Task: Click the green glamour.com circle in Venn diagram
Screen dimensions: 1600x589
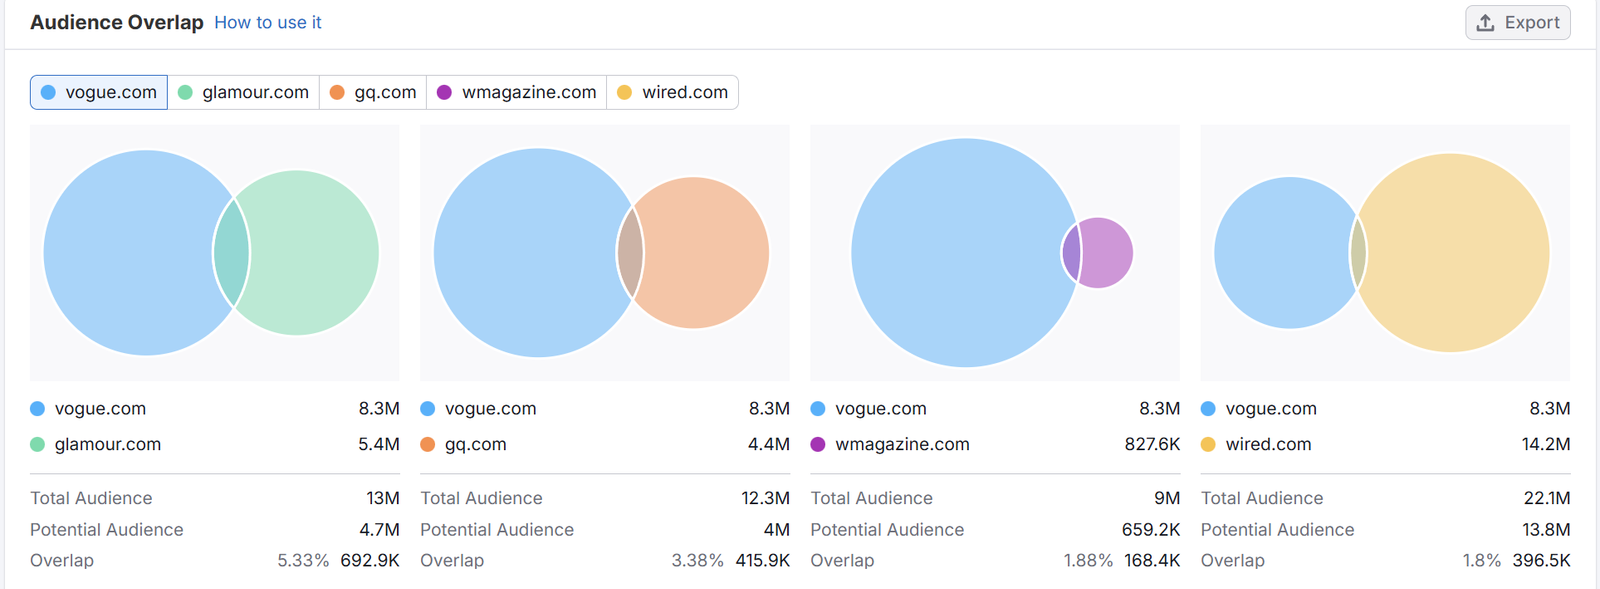Action: [x=312, y=253]
